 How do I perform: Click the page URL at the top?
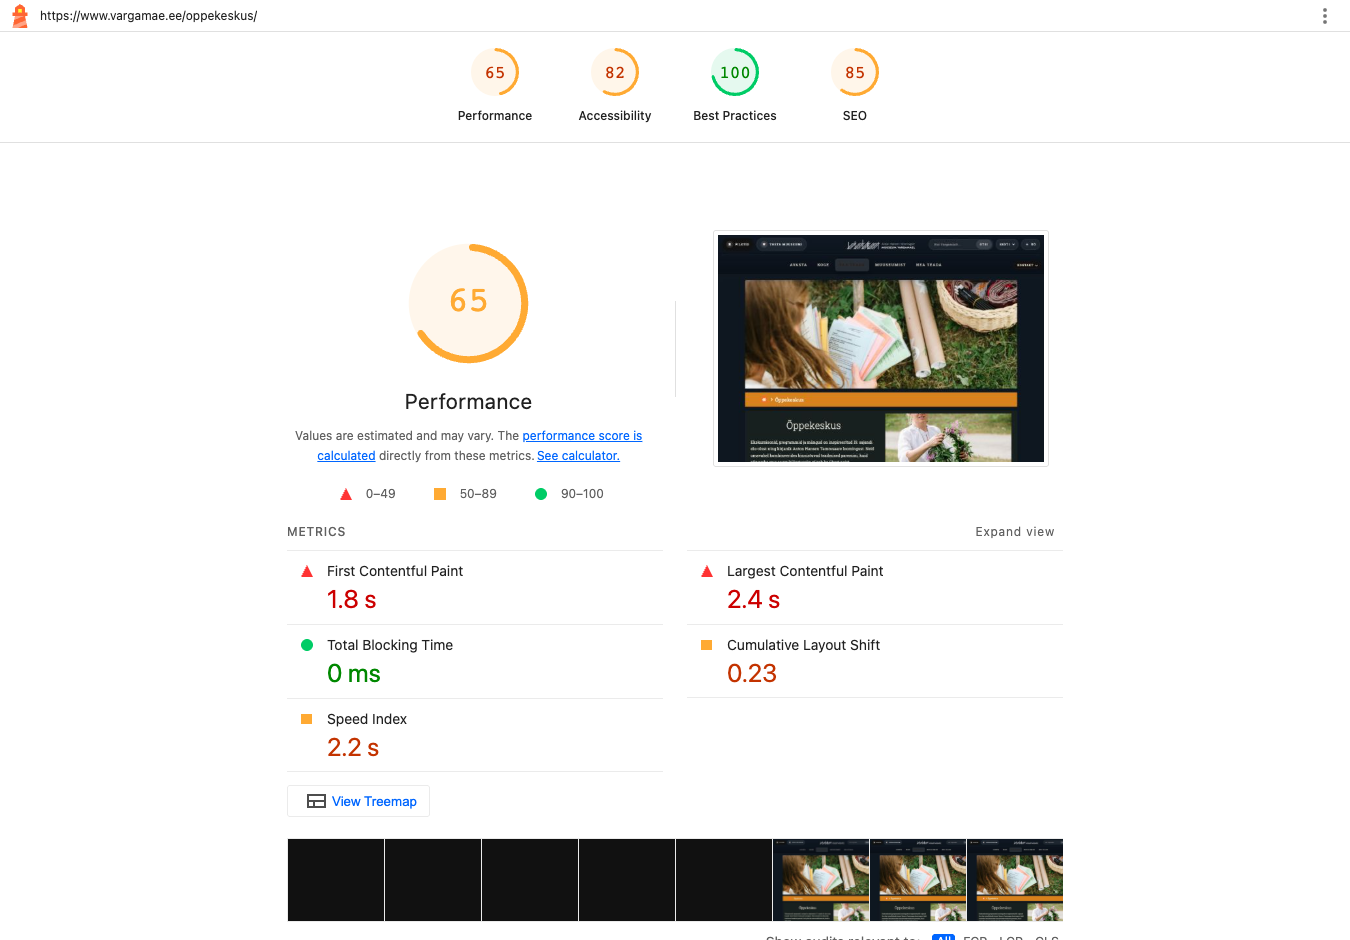tap(149, 16)
